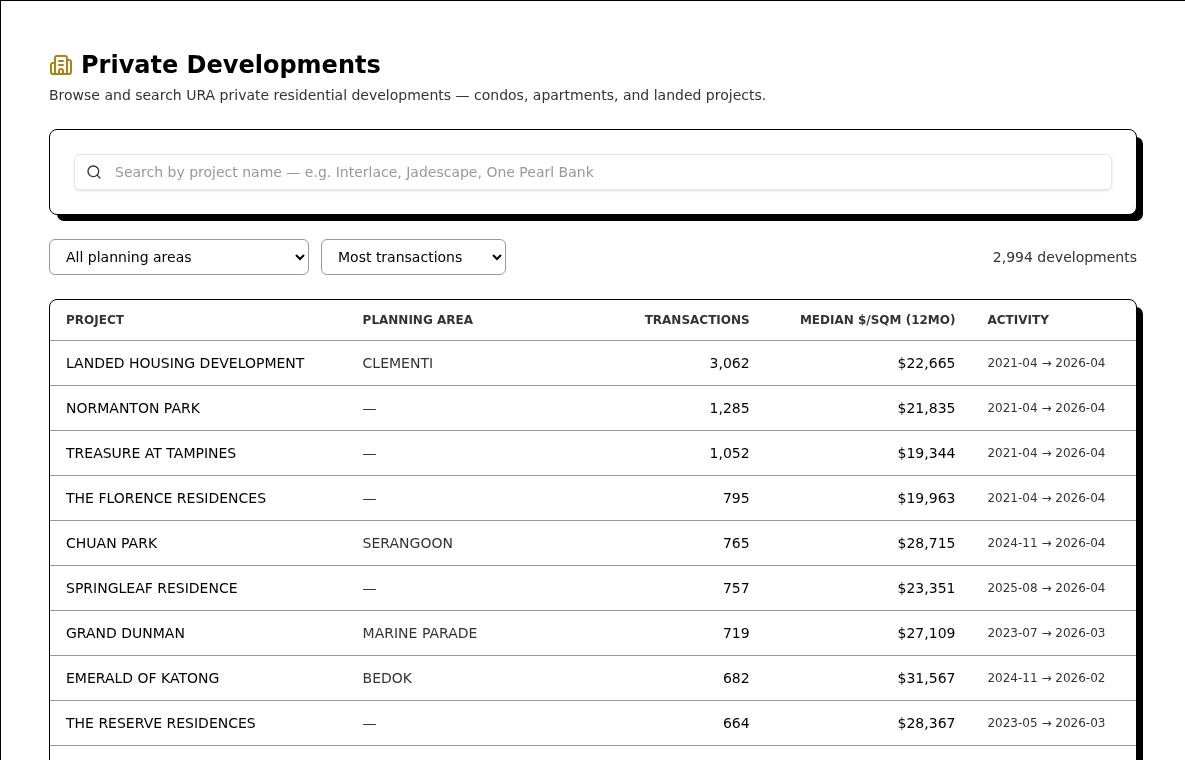1185x760 pixels.
Task: Open the NORMANTON PARK project
Action: [x=133, y=408]
